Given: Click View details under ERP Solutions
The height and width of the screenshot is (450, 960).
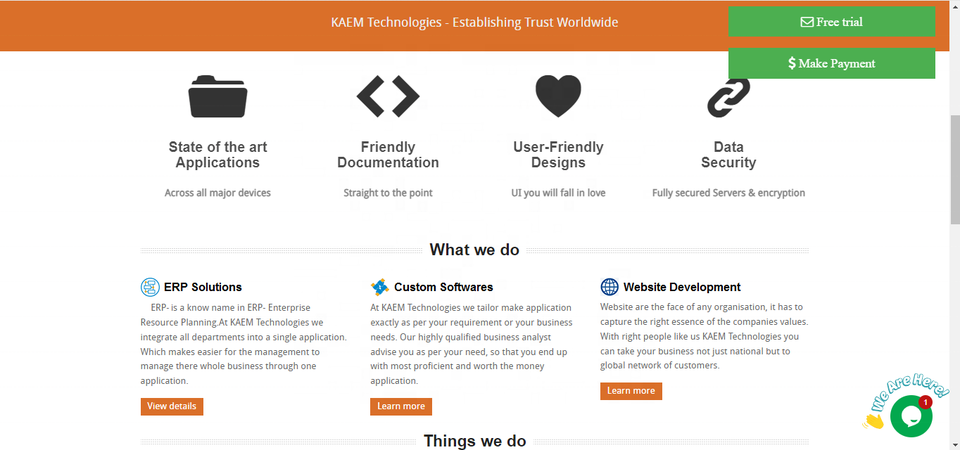Looking at the screenshot, I should coord(172,407).
